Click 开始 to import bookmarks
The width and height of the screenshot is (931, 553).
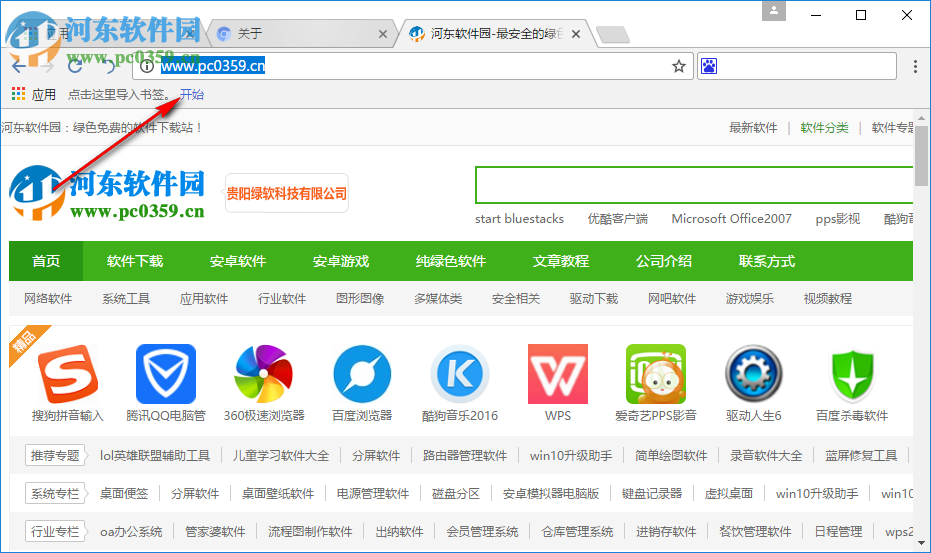tap(192, 94)
